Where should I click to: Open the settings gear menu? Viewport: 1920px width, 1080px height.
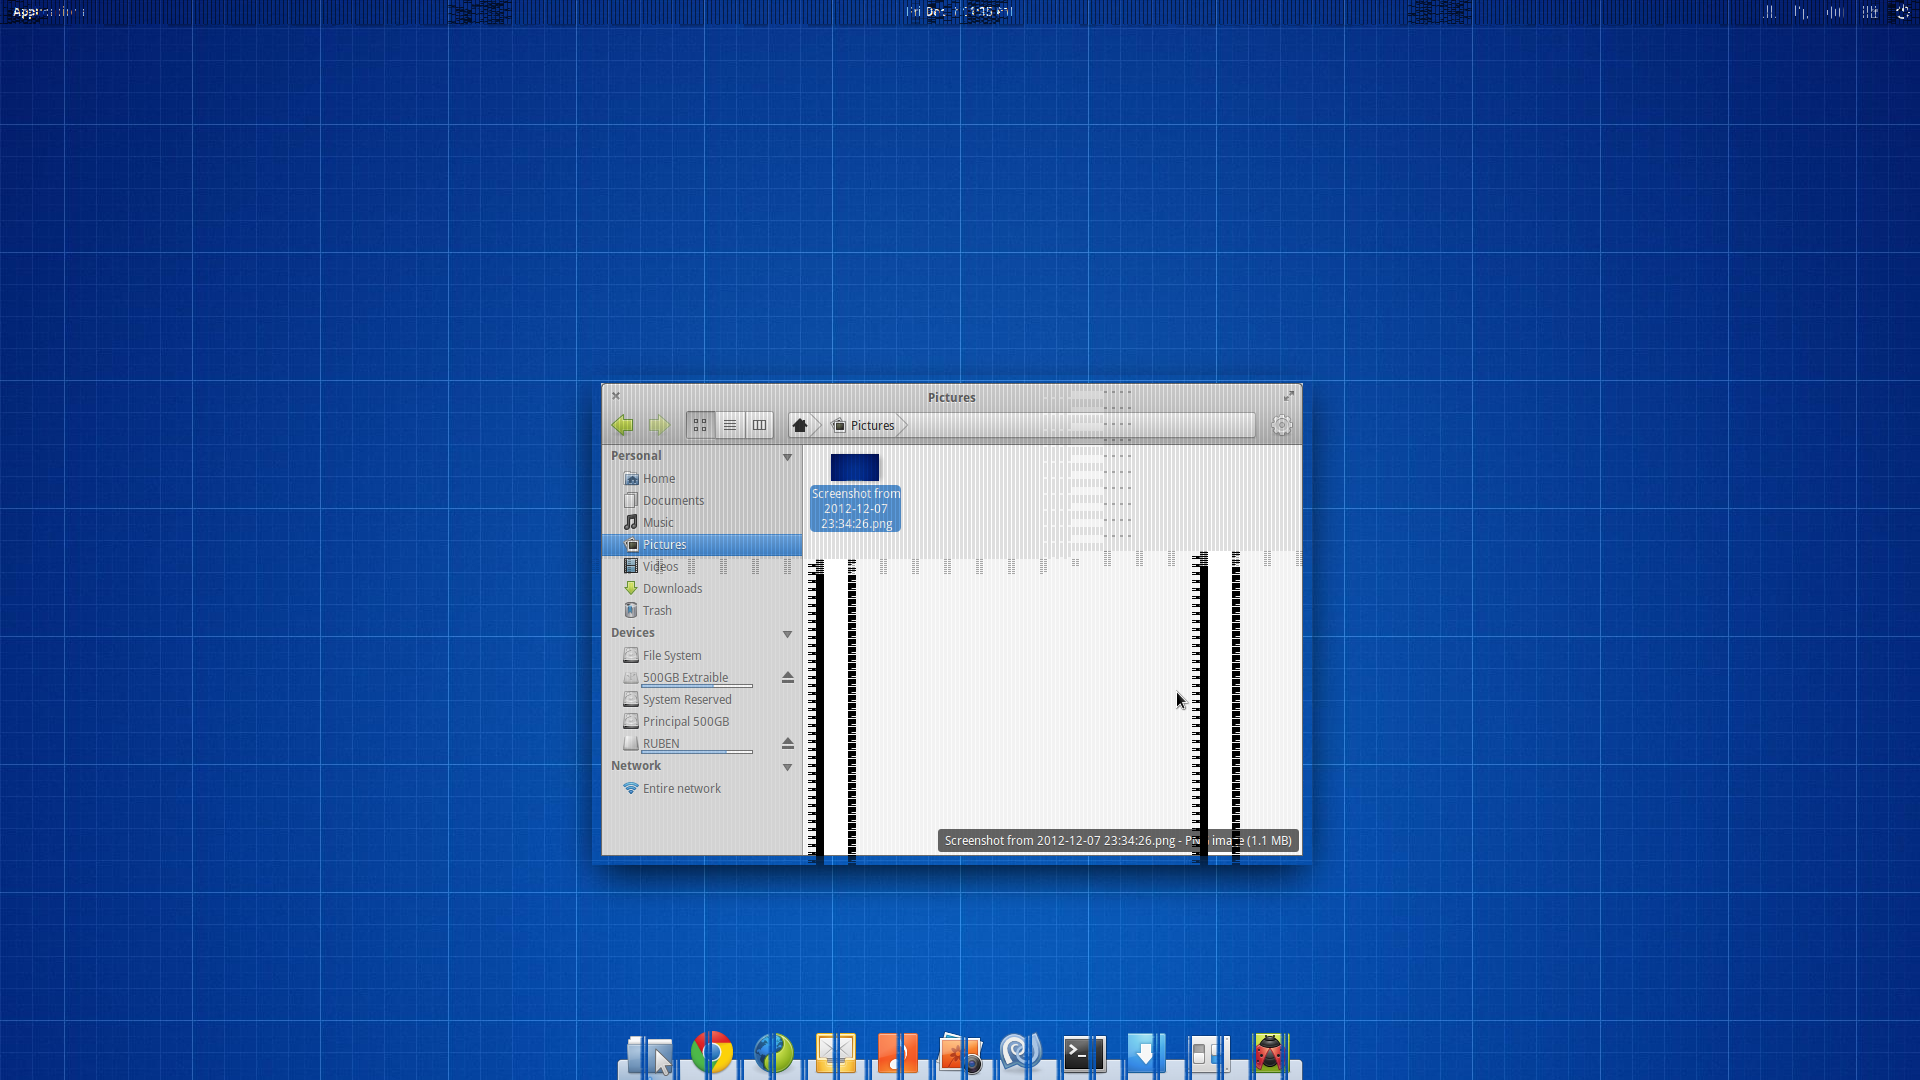click(x=1281, y=425)
